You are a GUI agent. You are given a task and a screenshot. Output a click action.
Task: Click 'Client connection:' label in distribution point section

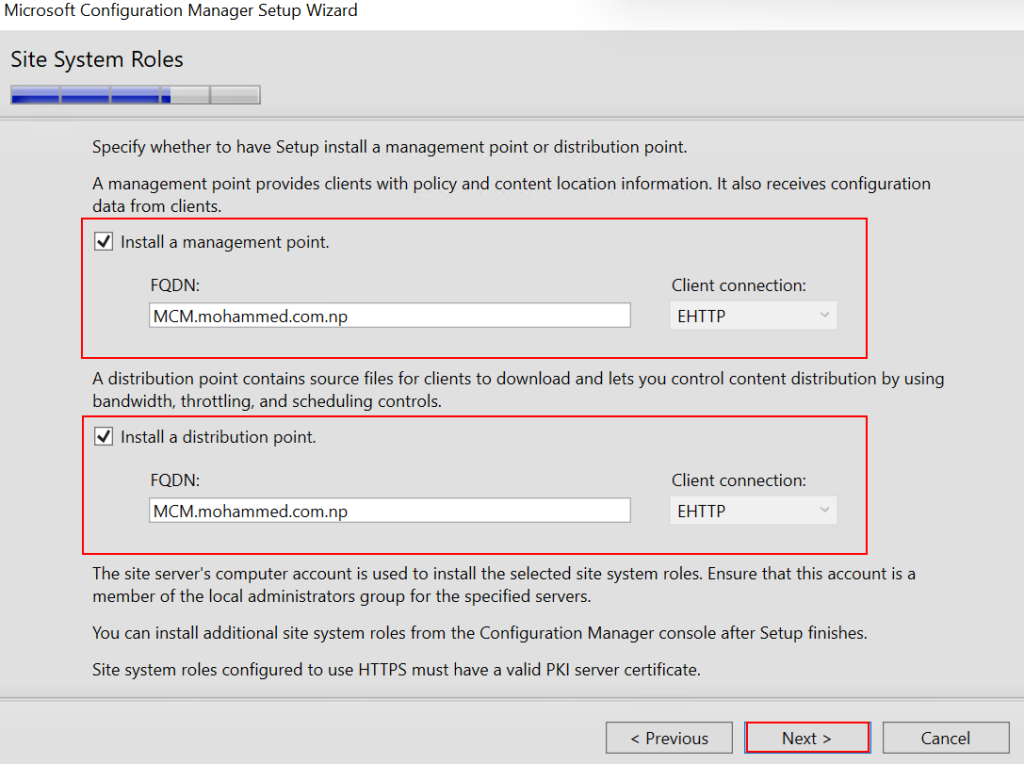[738, 481]
